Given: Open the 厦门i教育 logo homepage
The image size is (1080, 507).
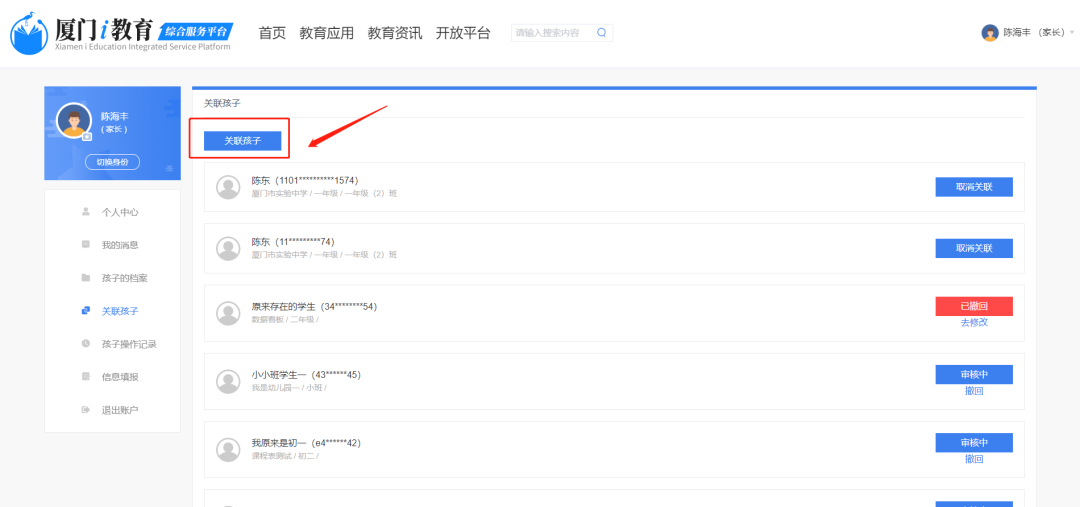Looking at the screenshot, I should click(x=120, y=33).
